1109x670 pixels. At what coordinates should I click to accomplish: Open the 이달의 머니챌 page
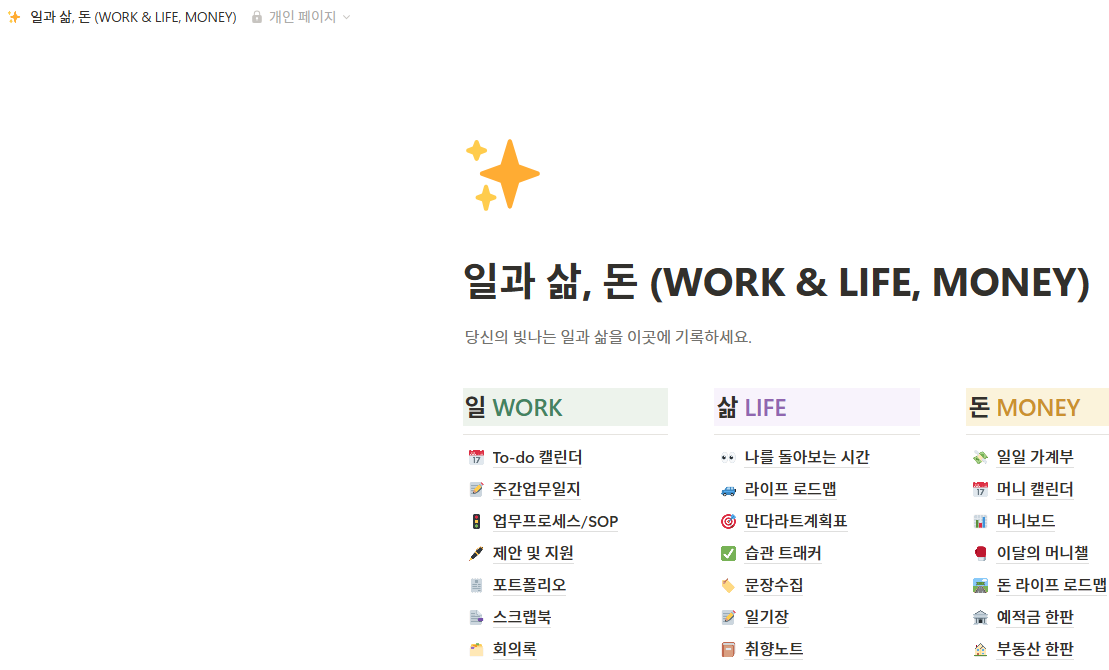(1043, 553)
